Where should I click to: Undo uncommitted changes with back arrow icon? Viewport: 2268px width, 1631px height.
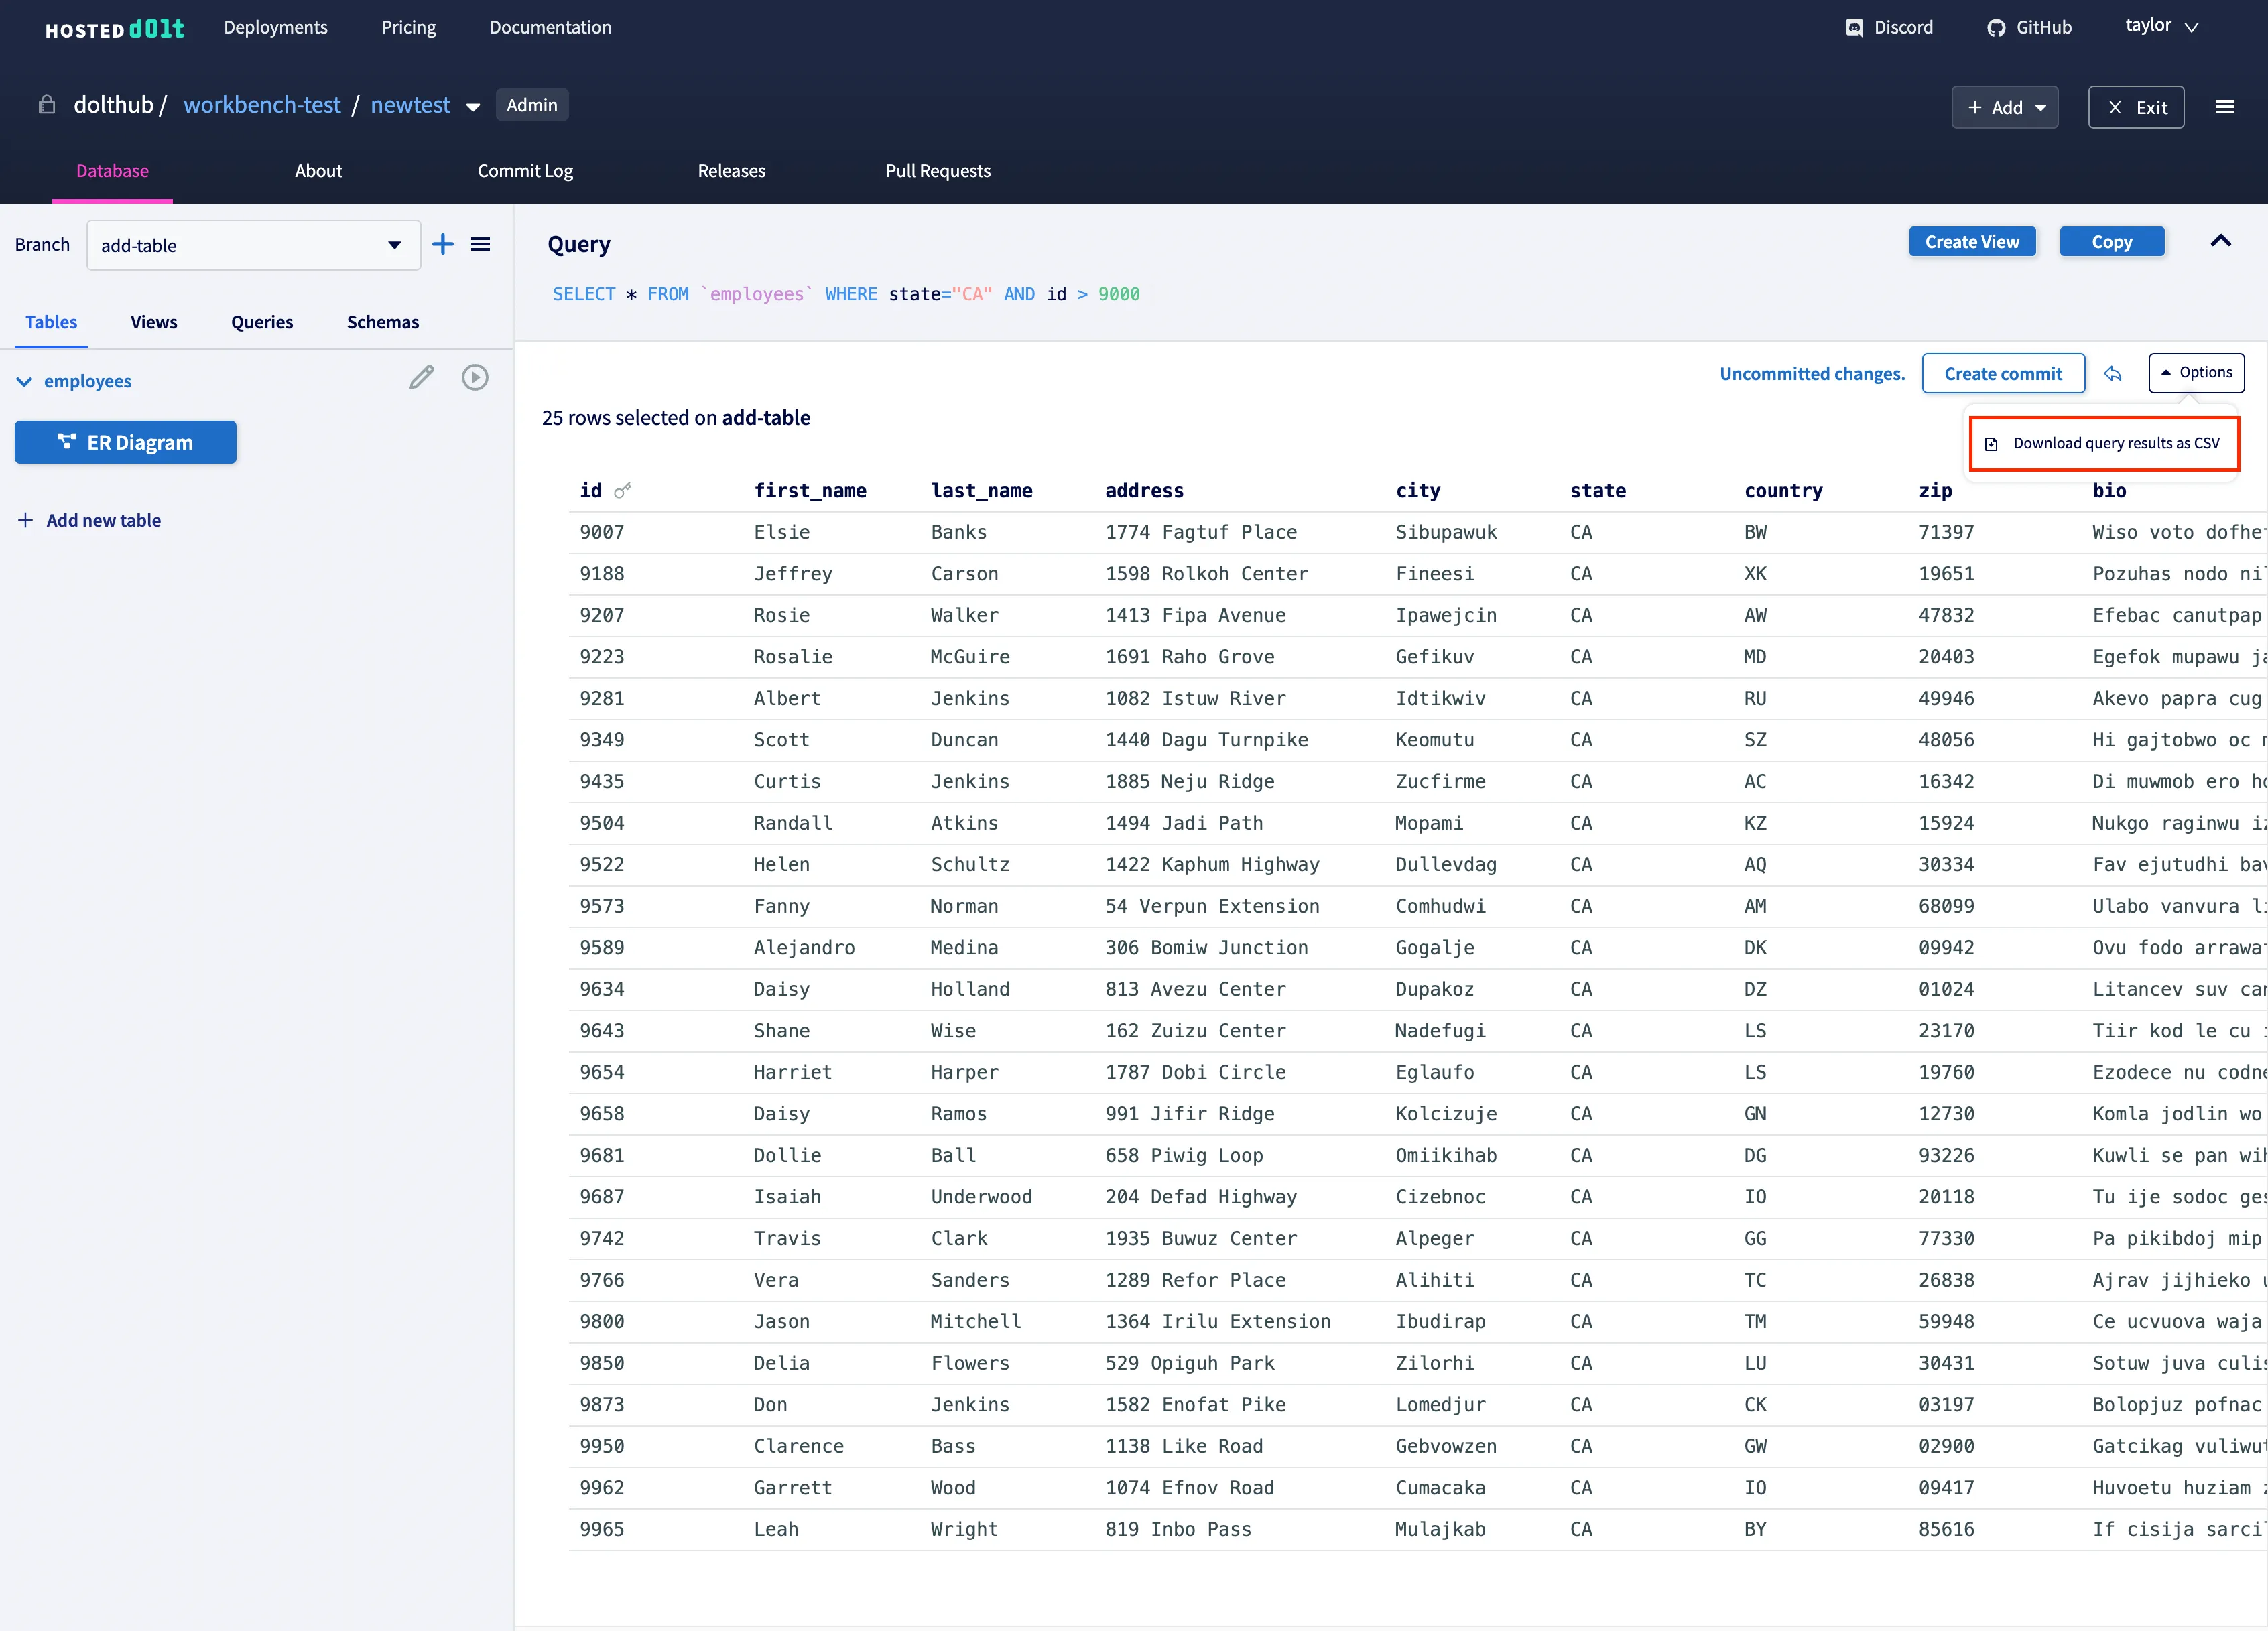(x=2113, y=374)
